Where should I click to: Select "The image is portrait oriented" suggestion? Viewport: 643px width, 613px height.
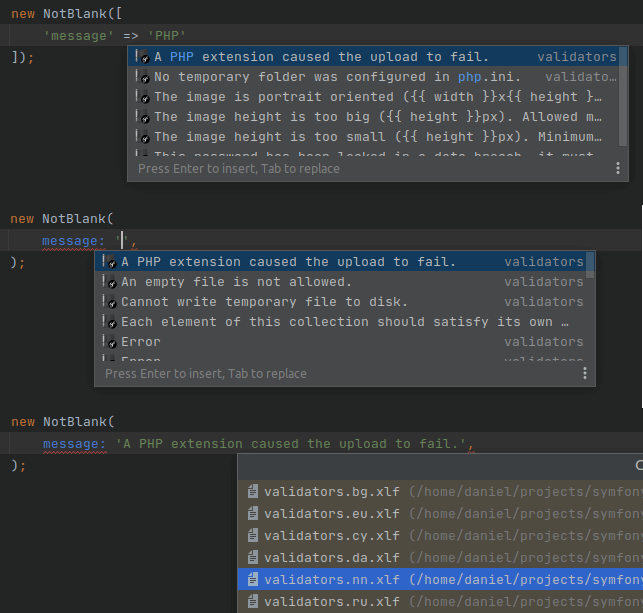(x=377, y=97)
